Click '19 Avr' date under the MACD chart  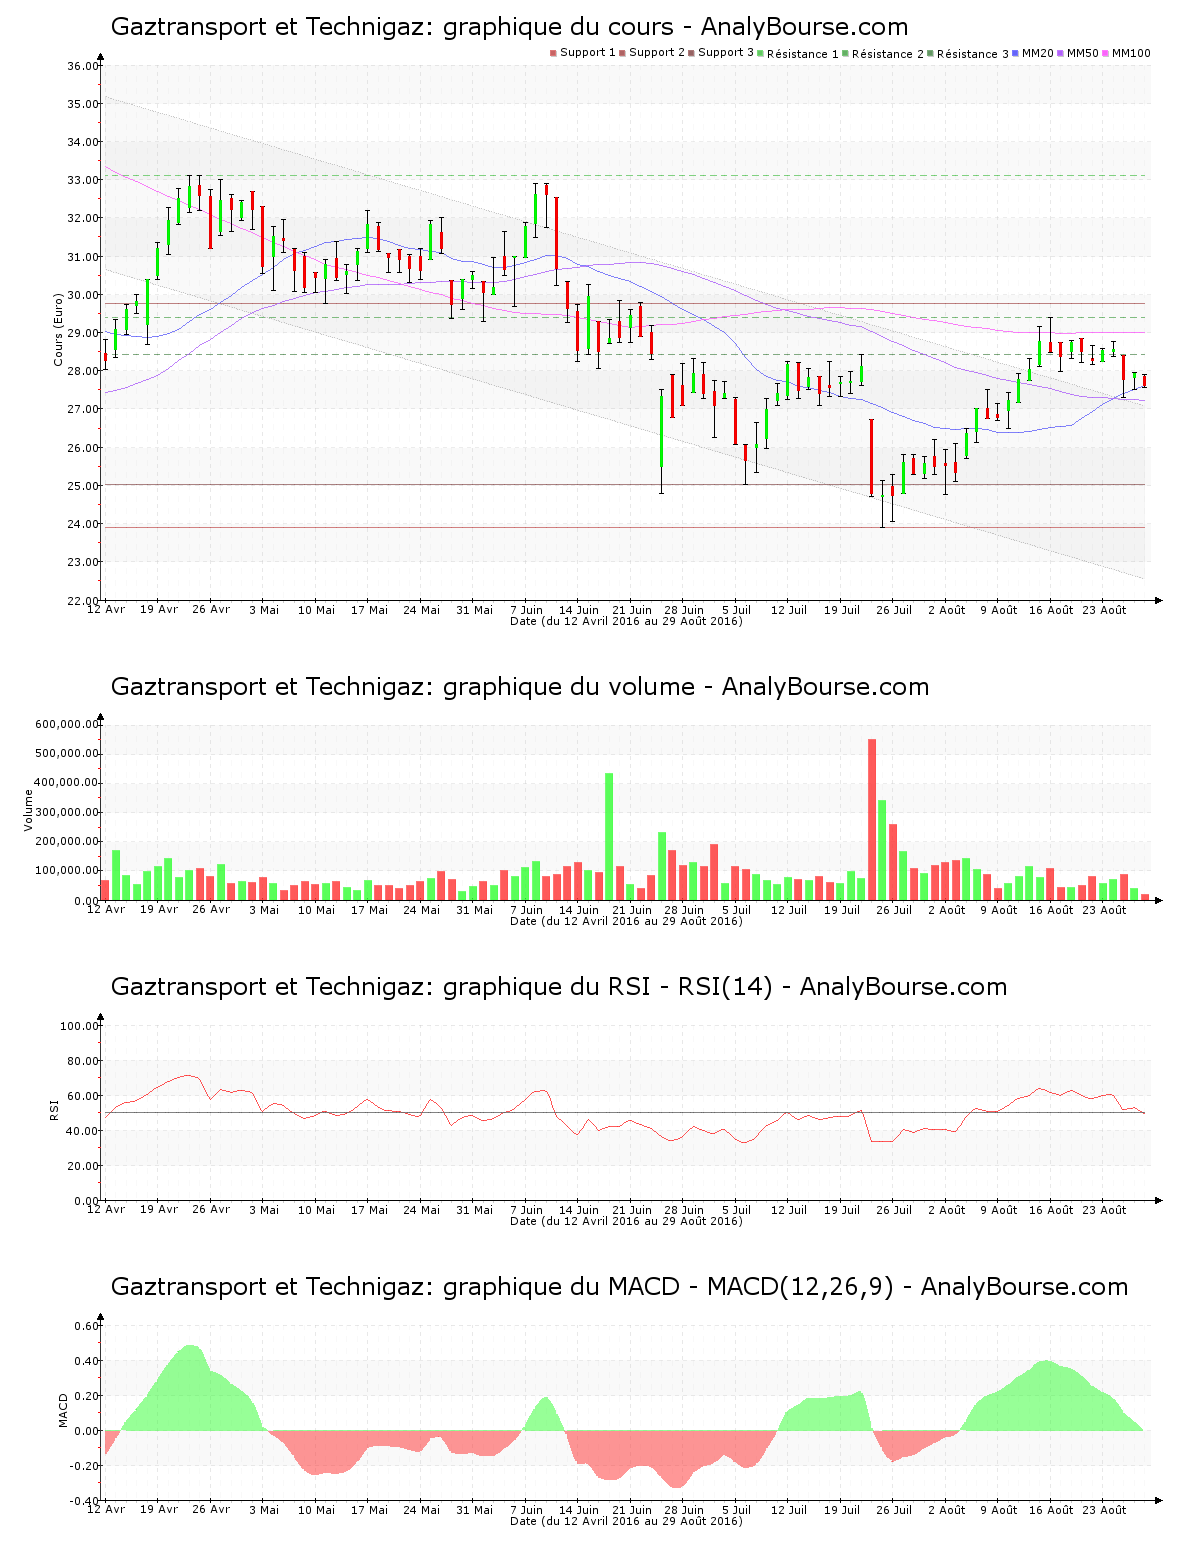pyautogui.click(x=159, y=1510)
